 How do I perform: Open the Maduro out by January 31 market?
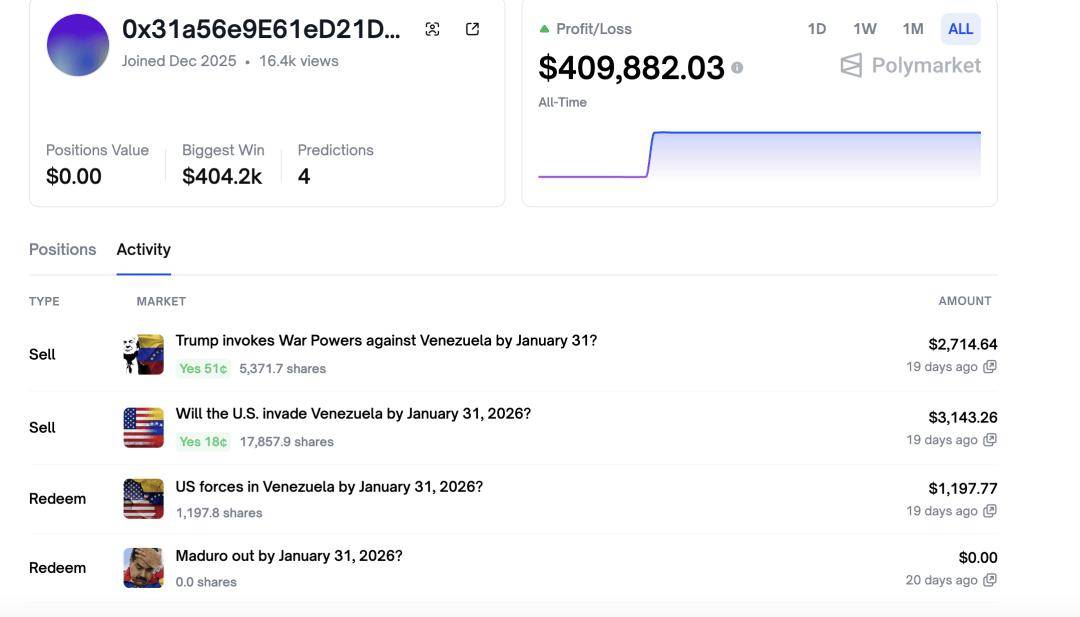pos(289,556)
